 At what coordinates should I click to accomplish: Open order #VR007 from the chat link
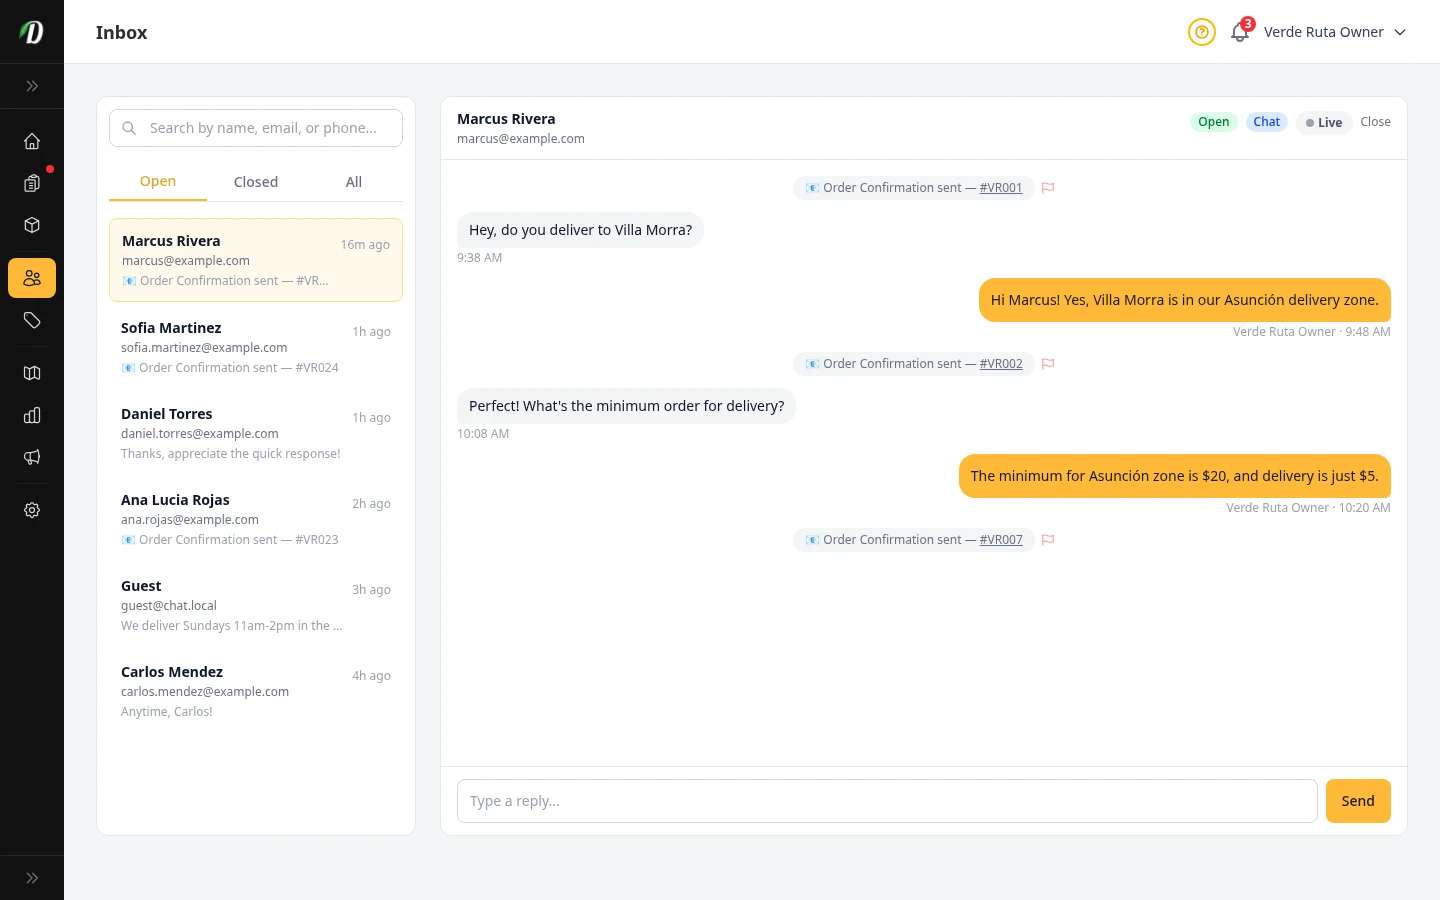pyautogui.click(x=1001, y=539)
